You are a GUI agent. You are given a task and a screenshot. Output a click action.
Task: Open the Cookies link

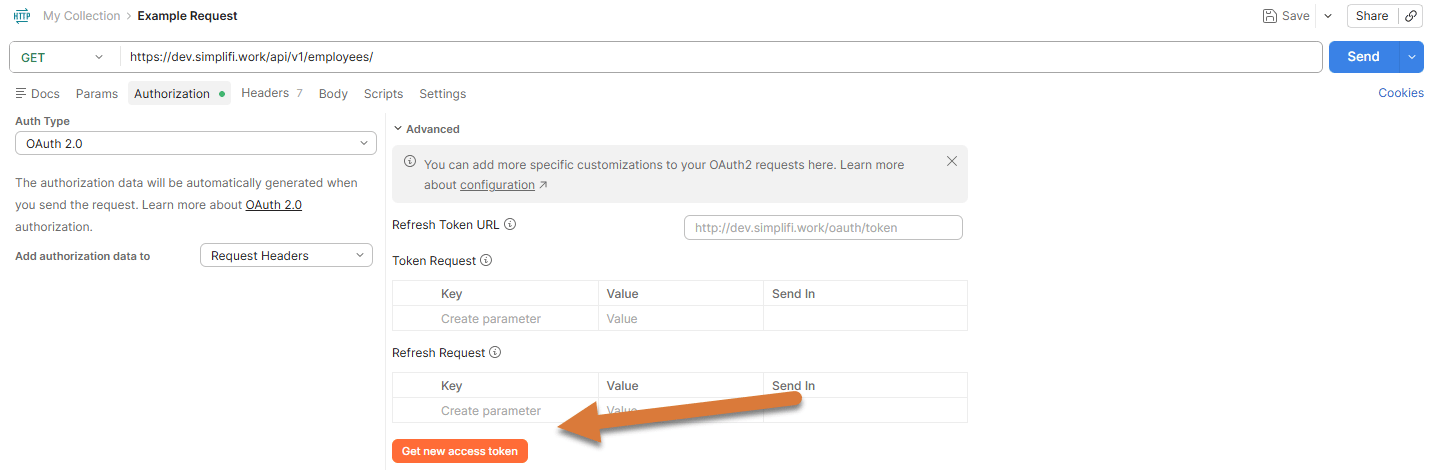[x=1401, y=93]
